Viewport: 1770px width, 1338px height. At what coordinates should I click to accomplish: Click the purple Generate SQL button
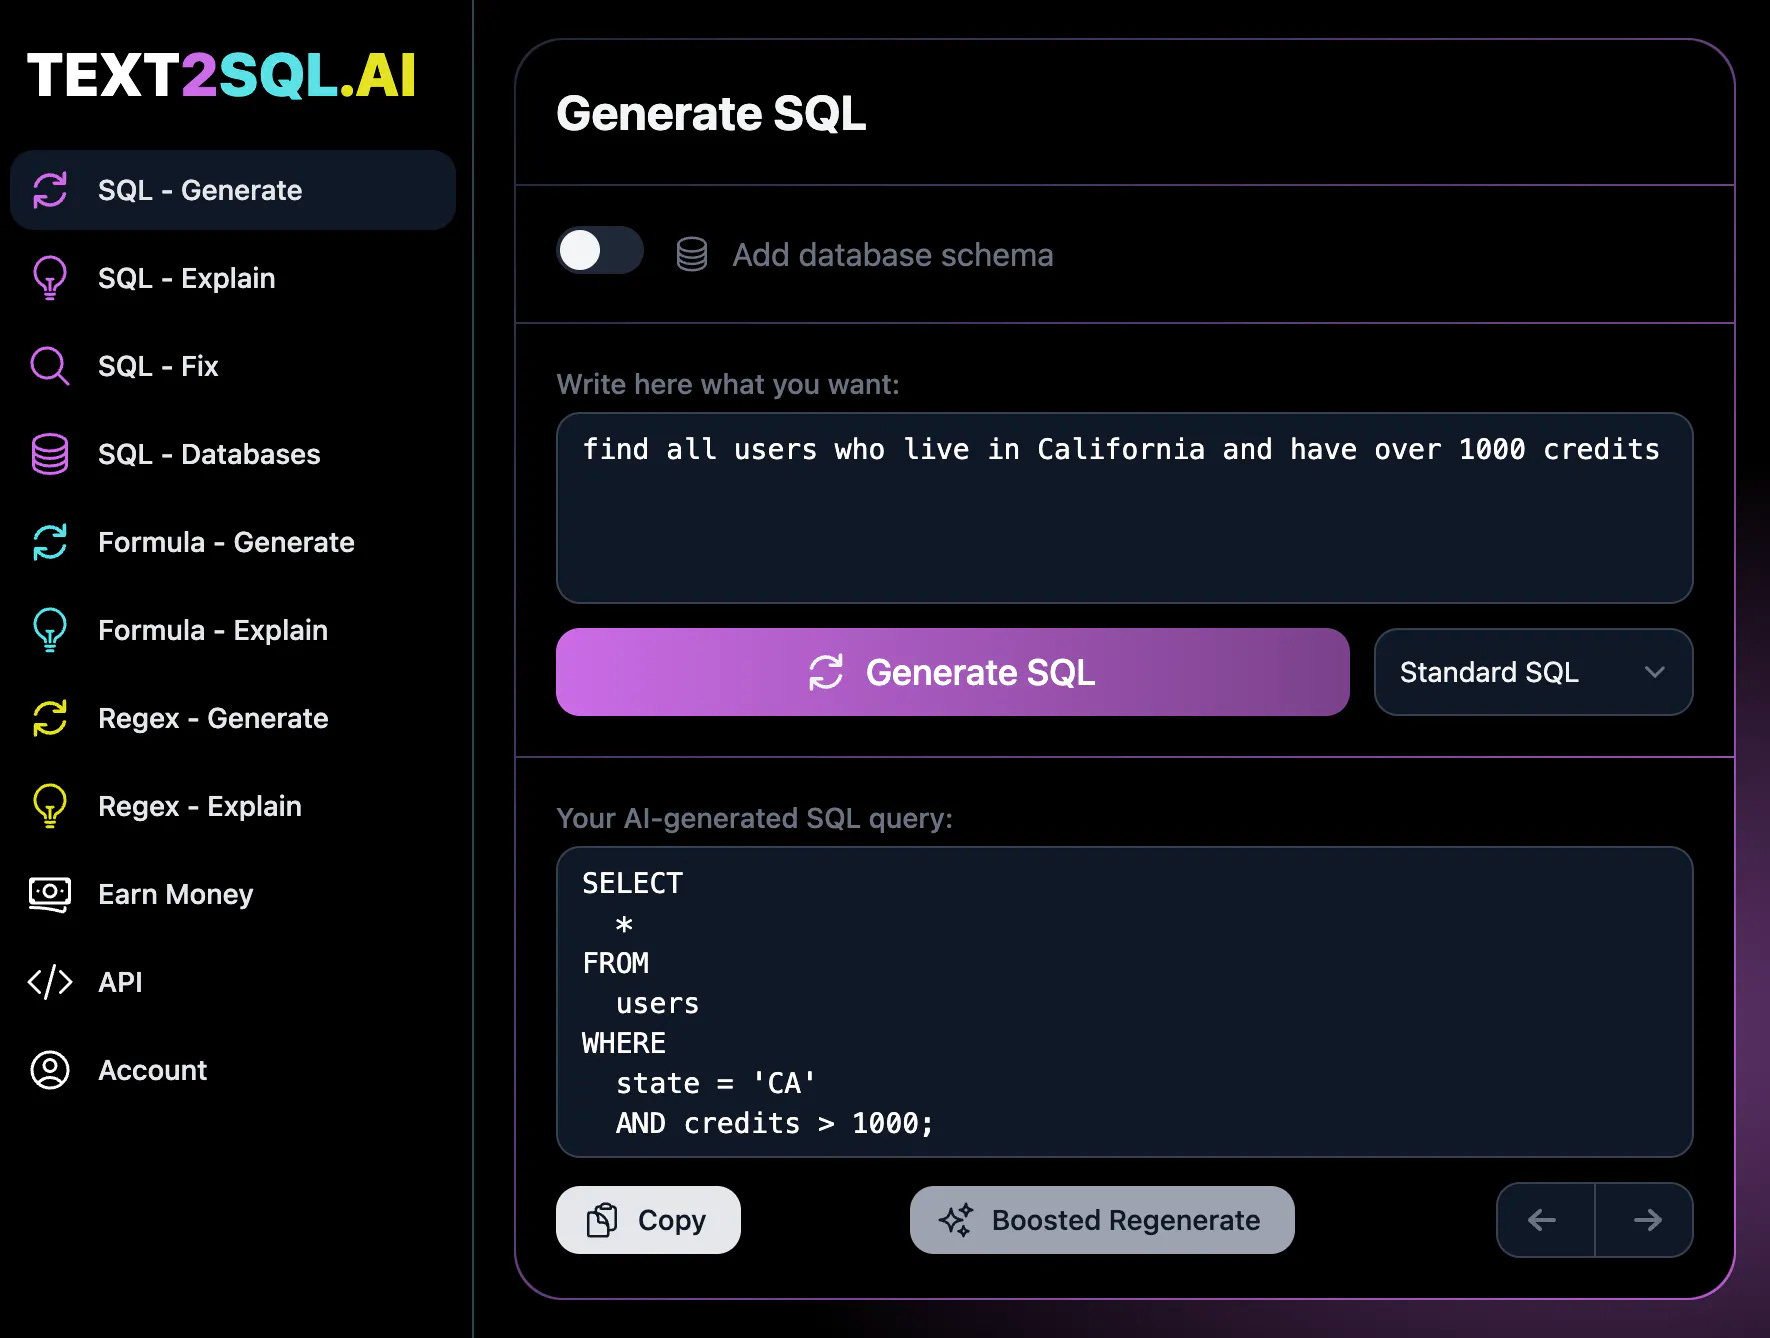tap(952, 672)
